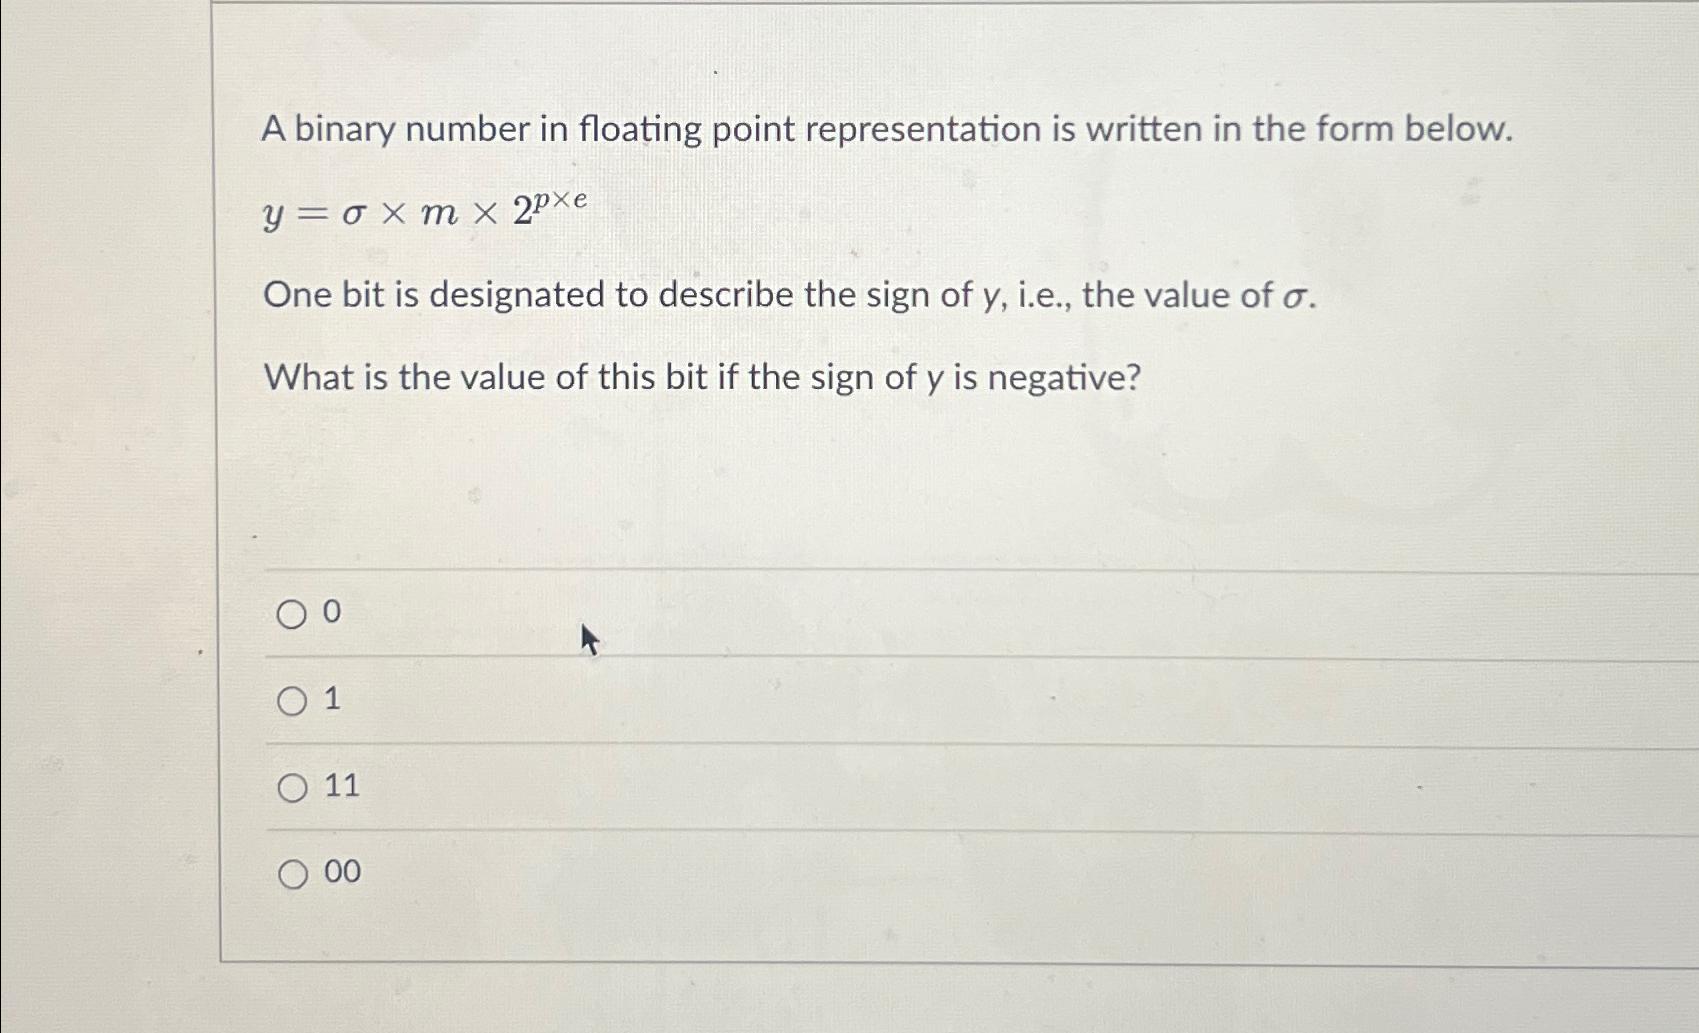Screen dimensions: 1699x1033
Task: Select the radio button for answer 11
Action: pos(291,789)
